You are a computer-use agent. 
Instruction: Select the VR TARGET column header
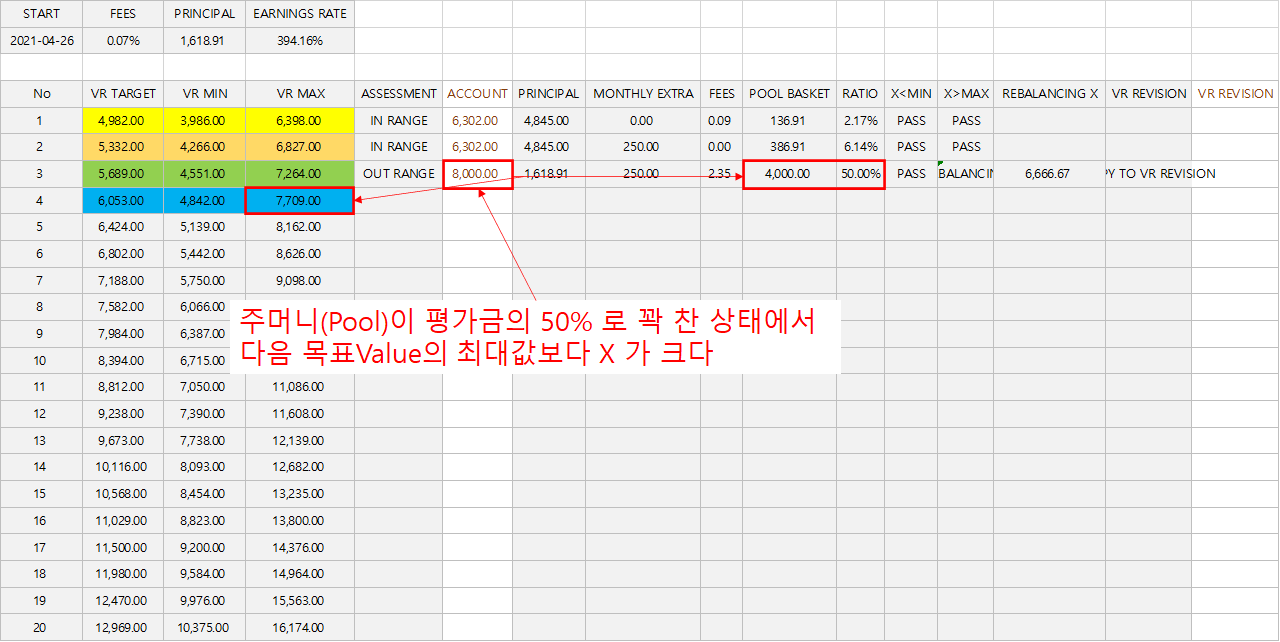[x=123, y=94]
